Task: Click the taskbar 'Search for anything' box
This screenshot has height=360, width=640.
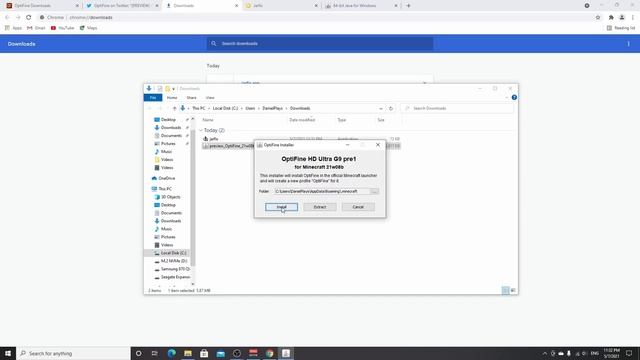Action: pos(73,353)
